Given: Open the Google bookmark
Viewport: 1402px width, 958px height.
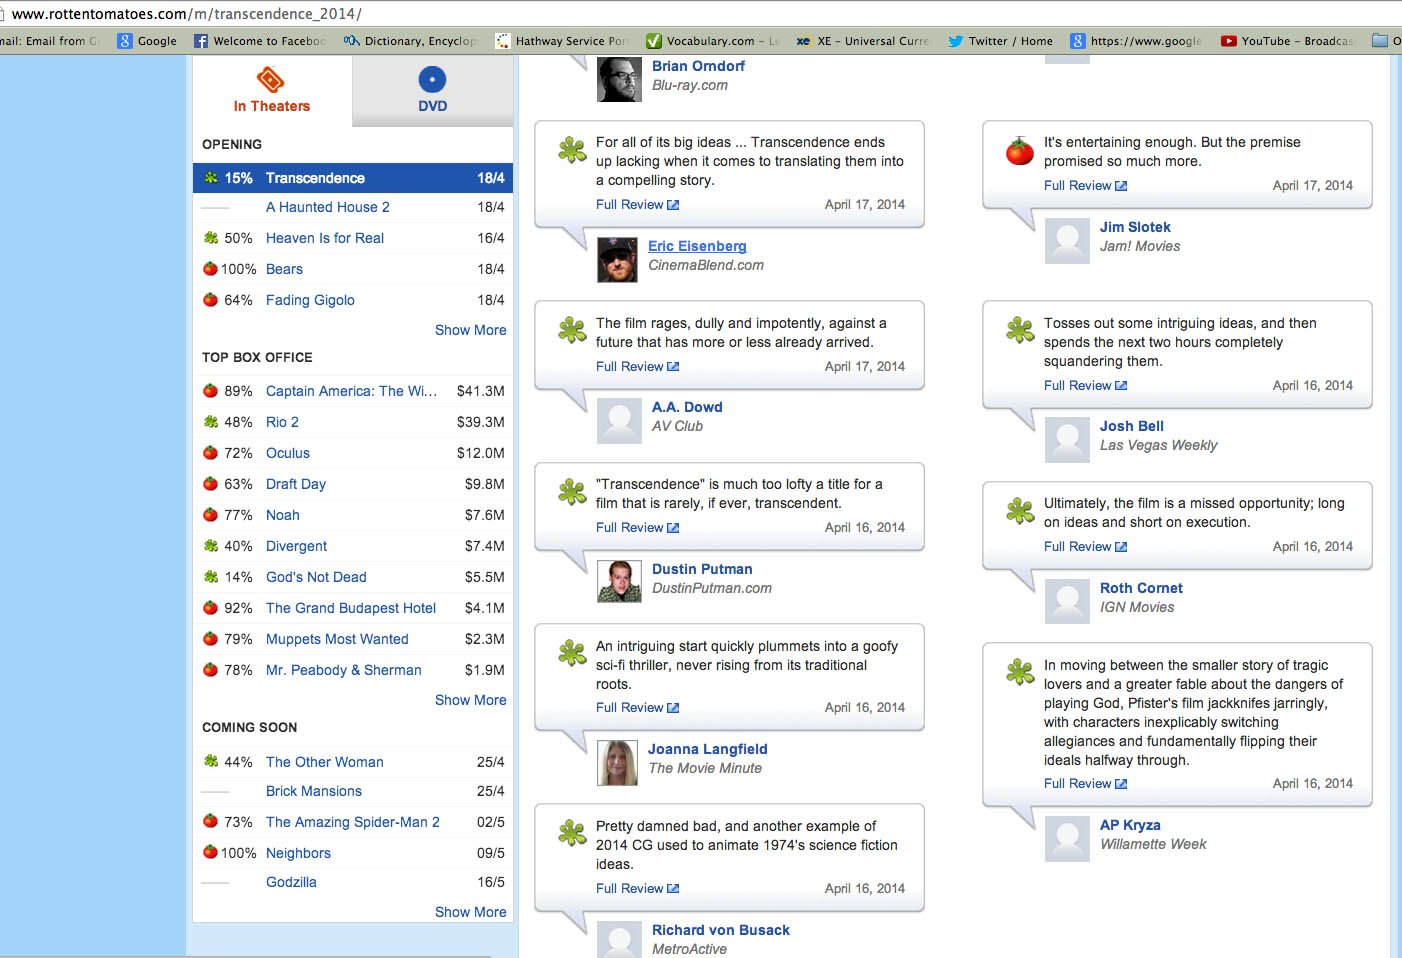Looking at the screenshot, I should (x=147, y=41).
